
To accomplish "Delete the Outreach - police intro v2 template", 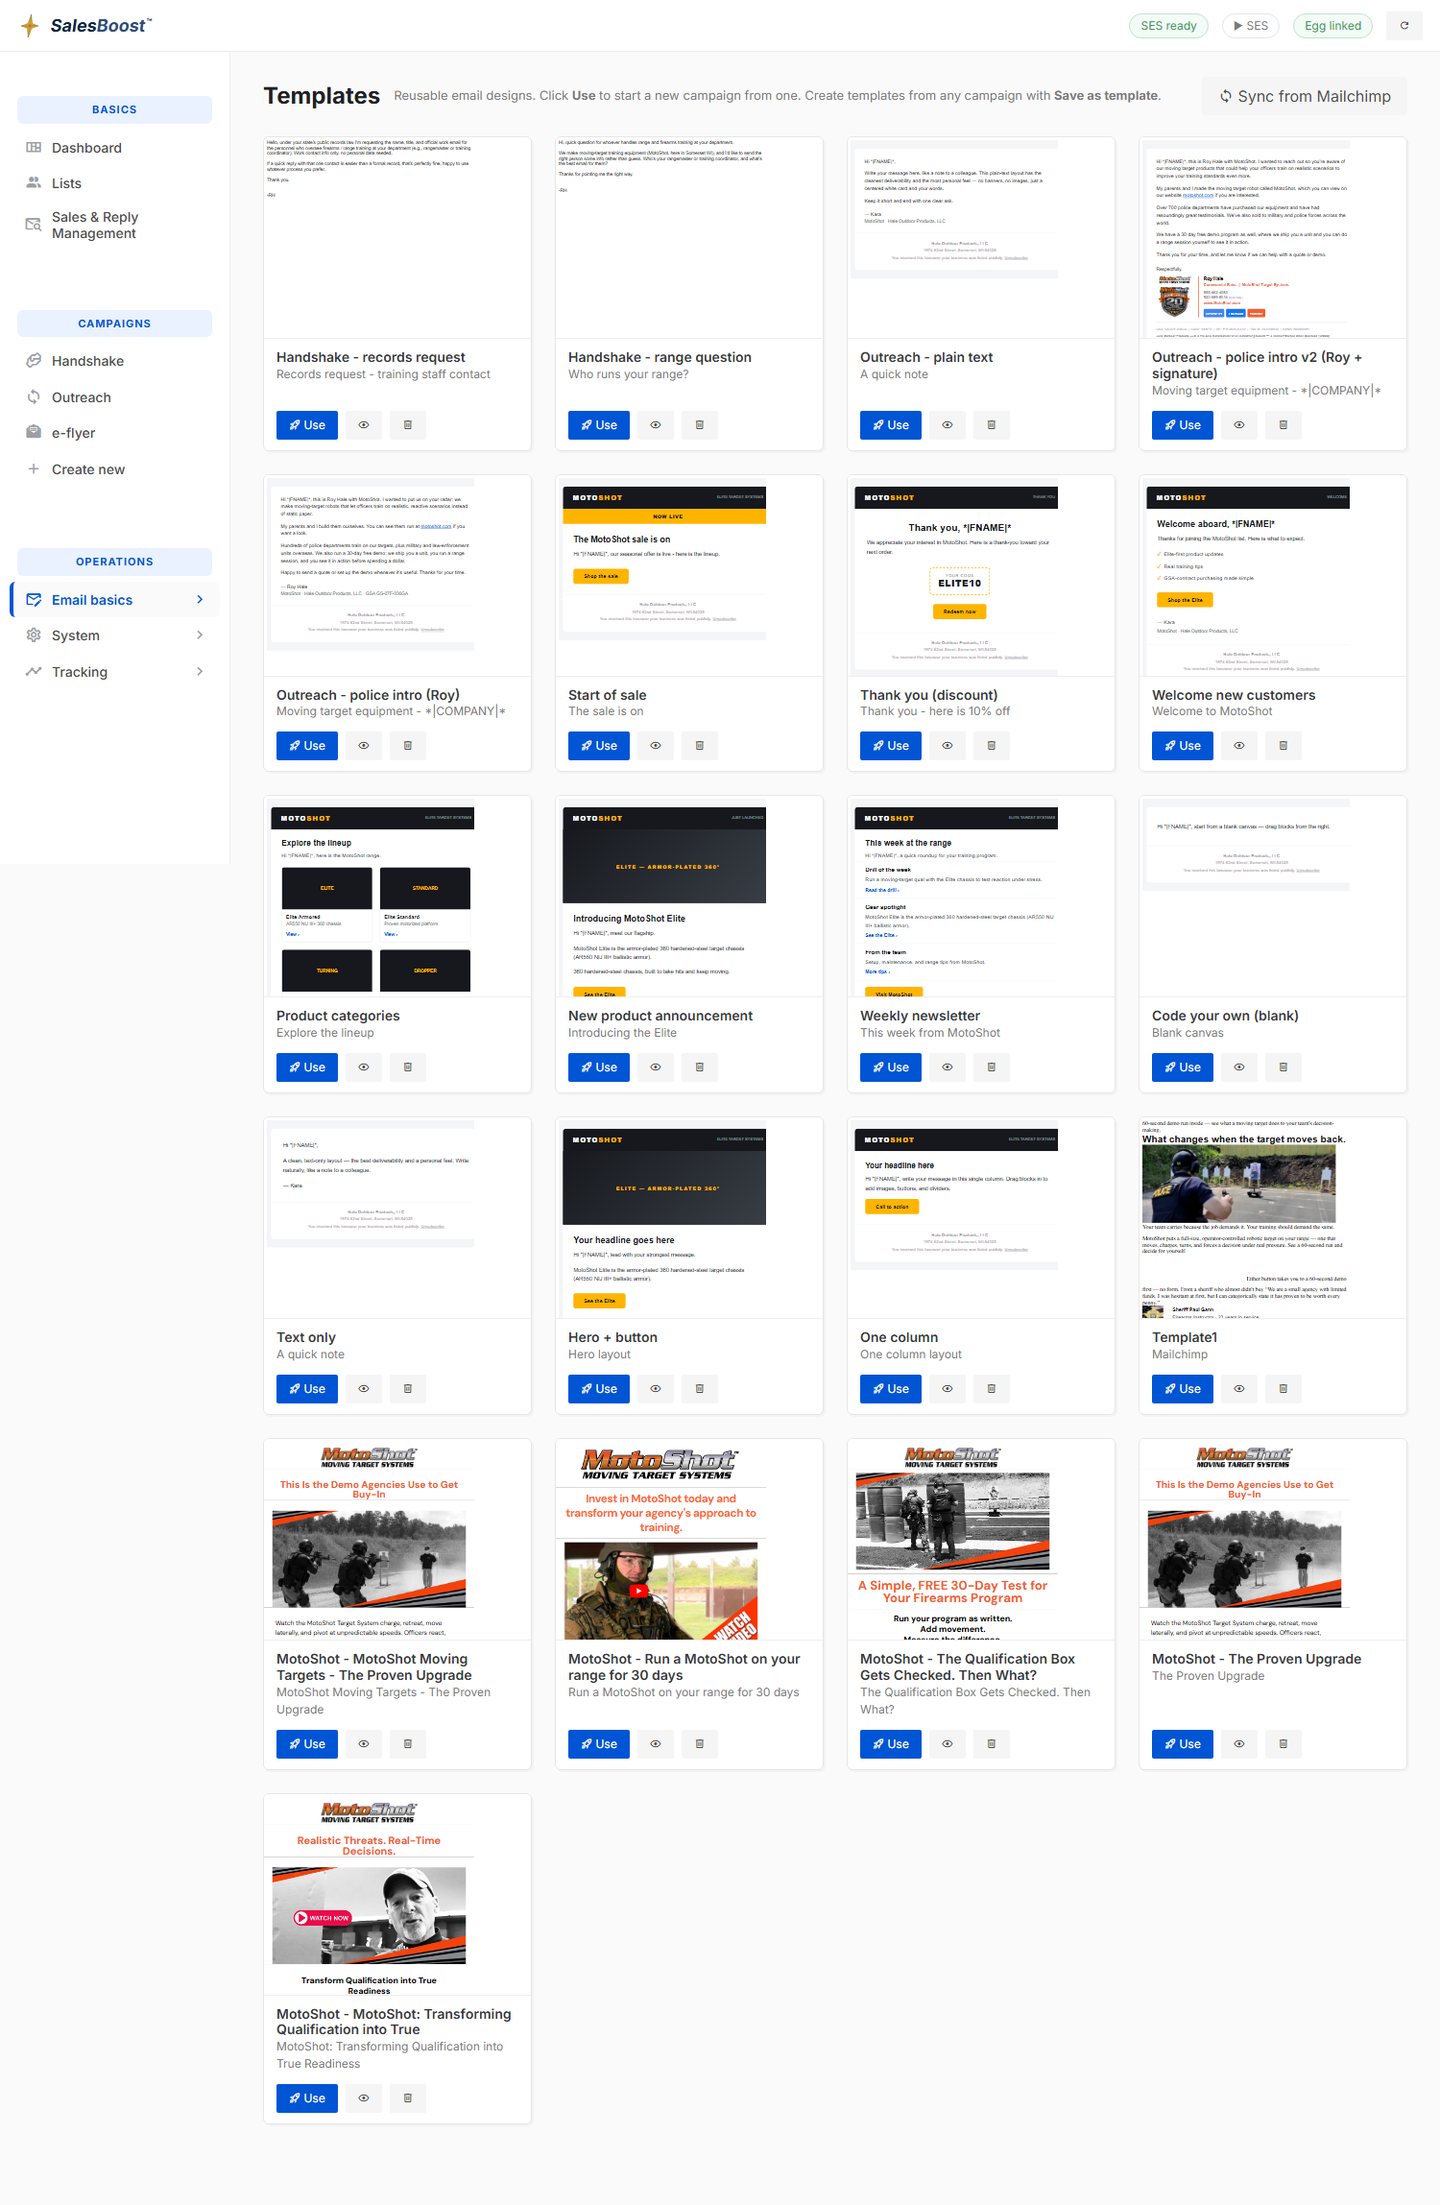I will [x=1284, y=425].
